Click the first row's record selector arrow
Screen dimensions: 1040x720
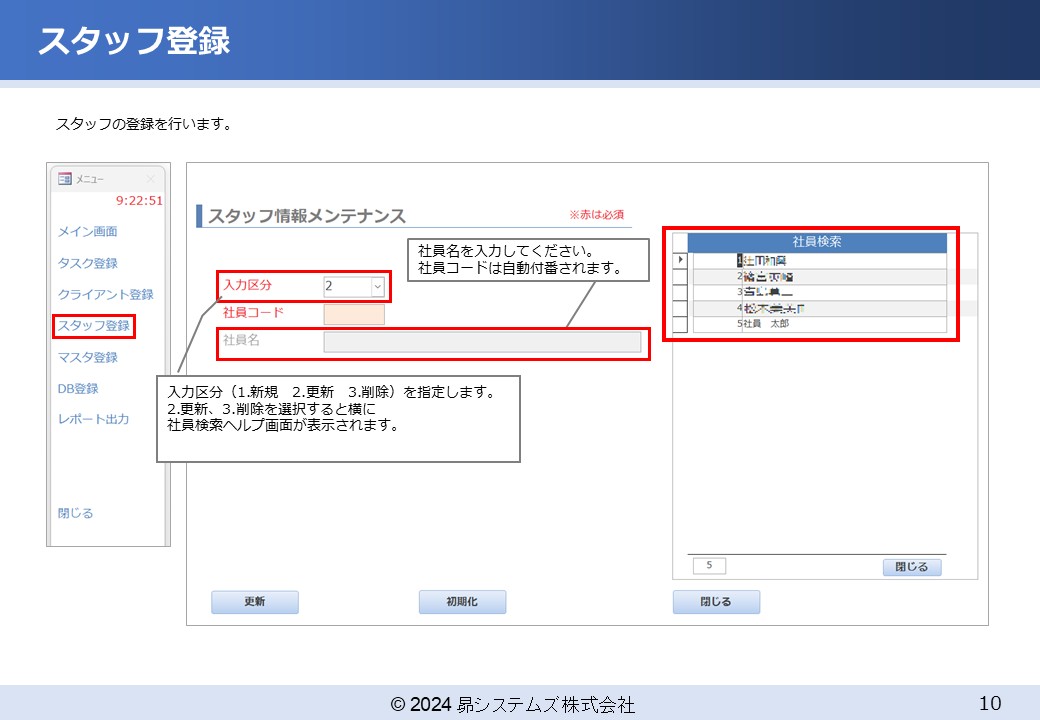[x=680, y=260]
